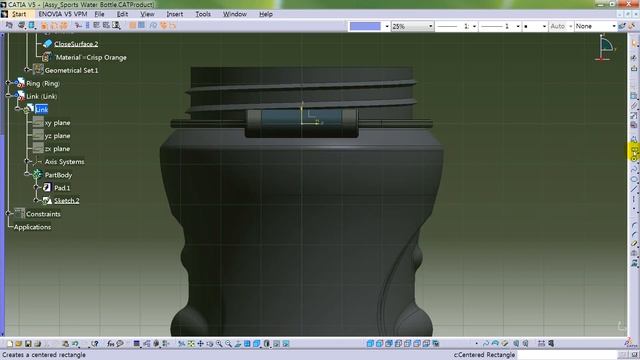Click the compass icon in the viewport corner
This screenshot has height=360, width=640.
pyautogui.click(x=606, y=48)
